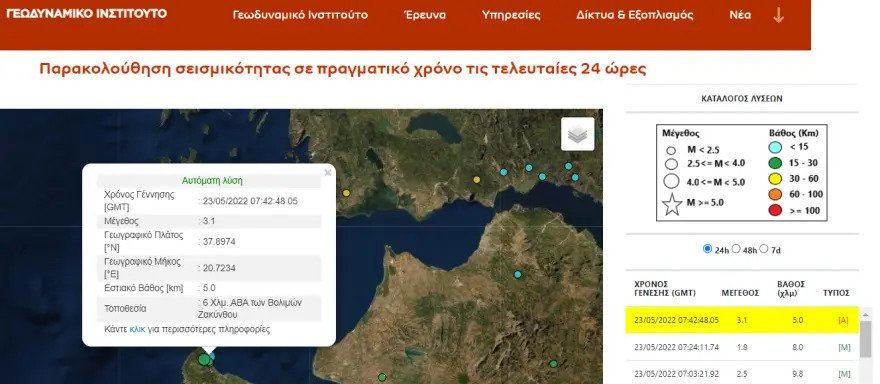Select the 07:24:11.74 earthquake row
This screenshot has height=384, width=880.
tap(742, 348)
